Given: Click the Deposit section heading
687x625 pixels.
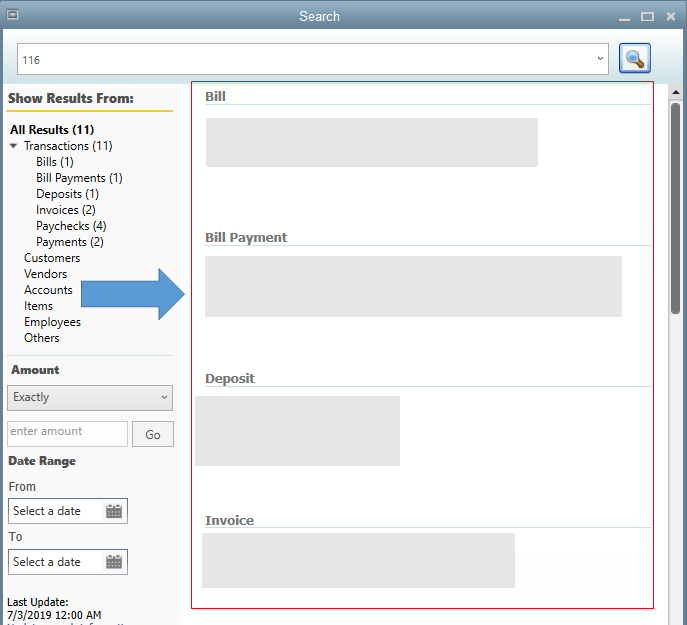Looking at the screenshot, I should 230,379.
